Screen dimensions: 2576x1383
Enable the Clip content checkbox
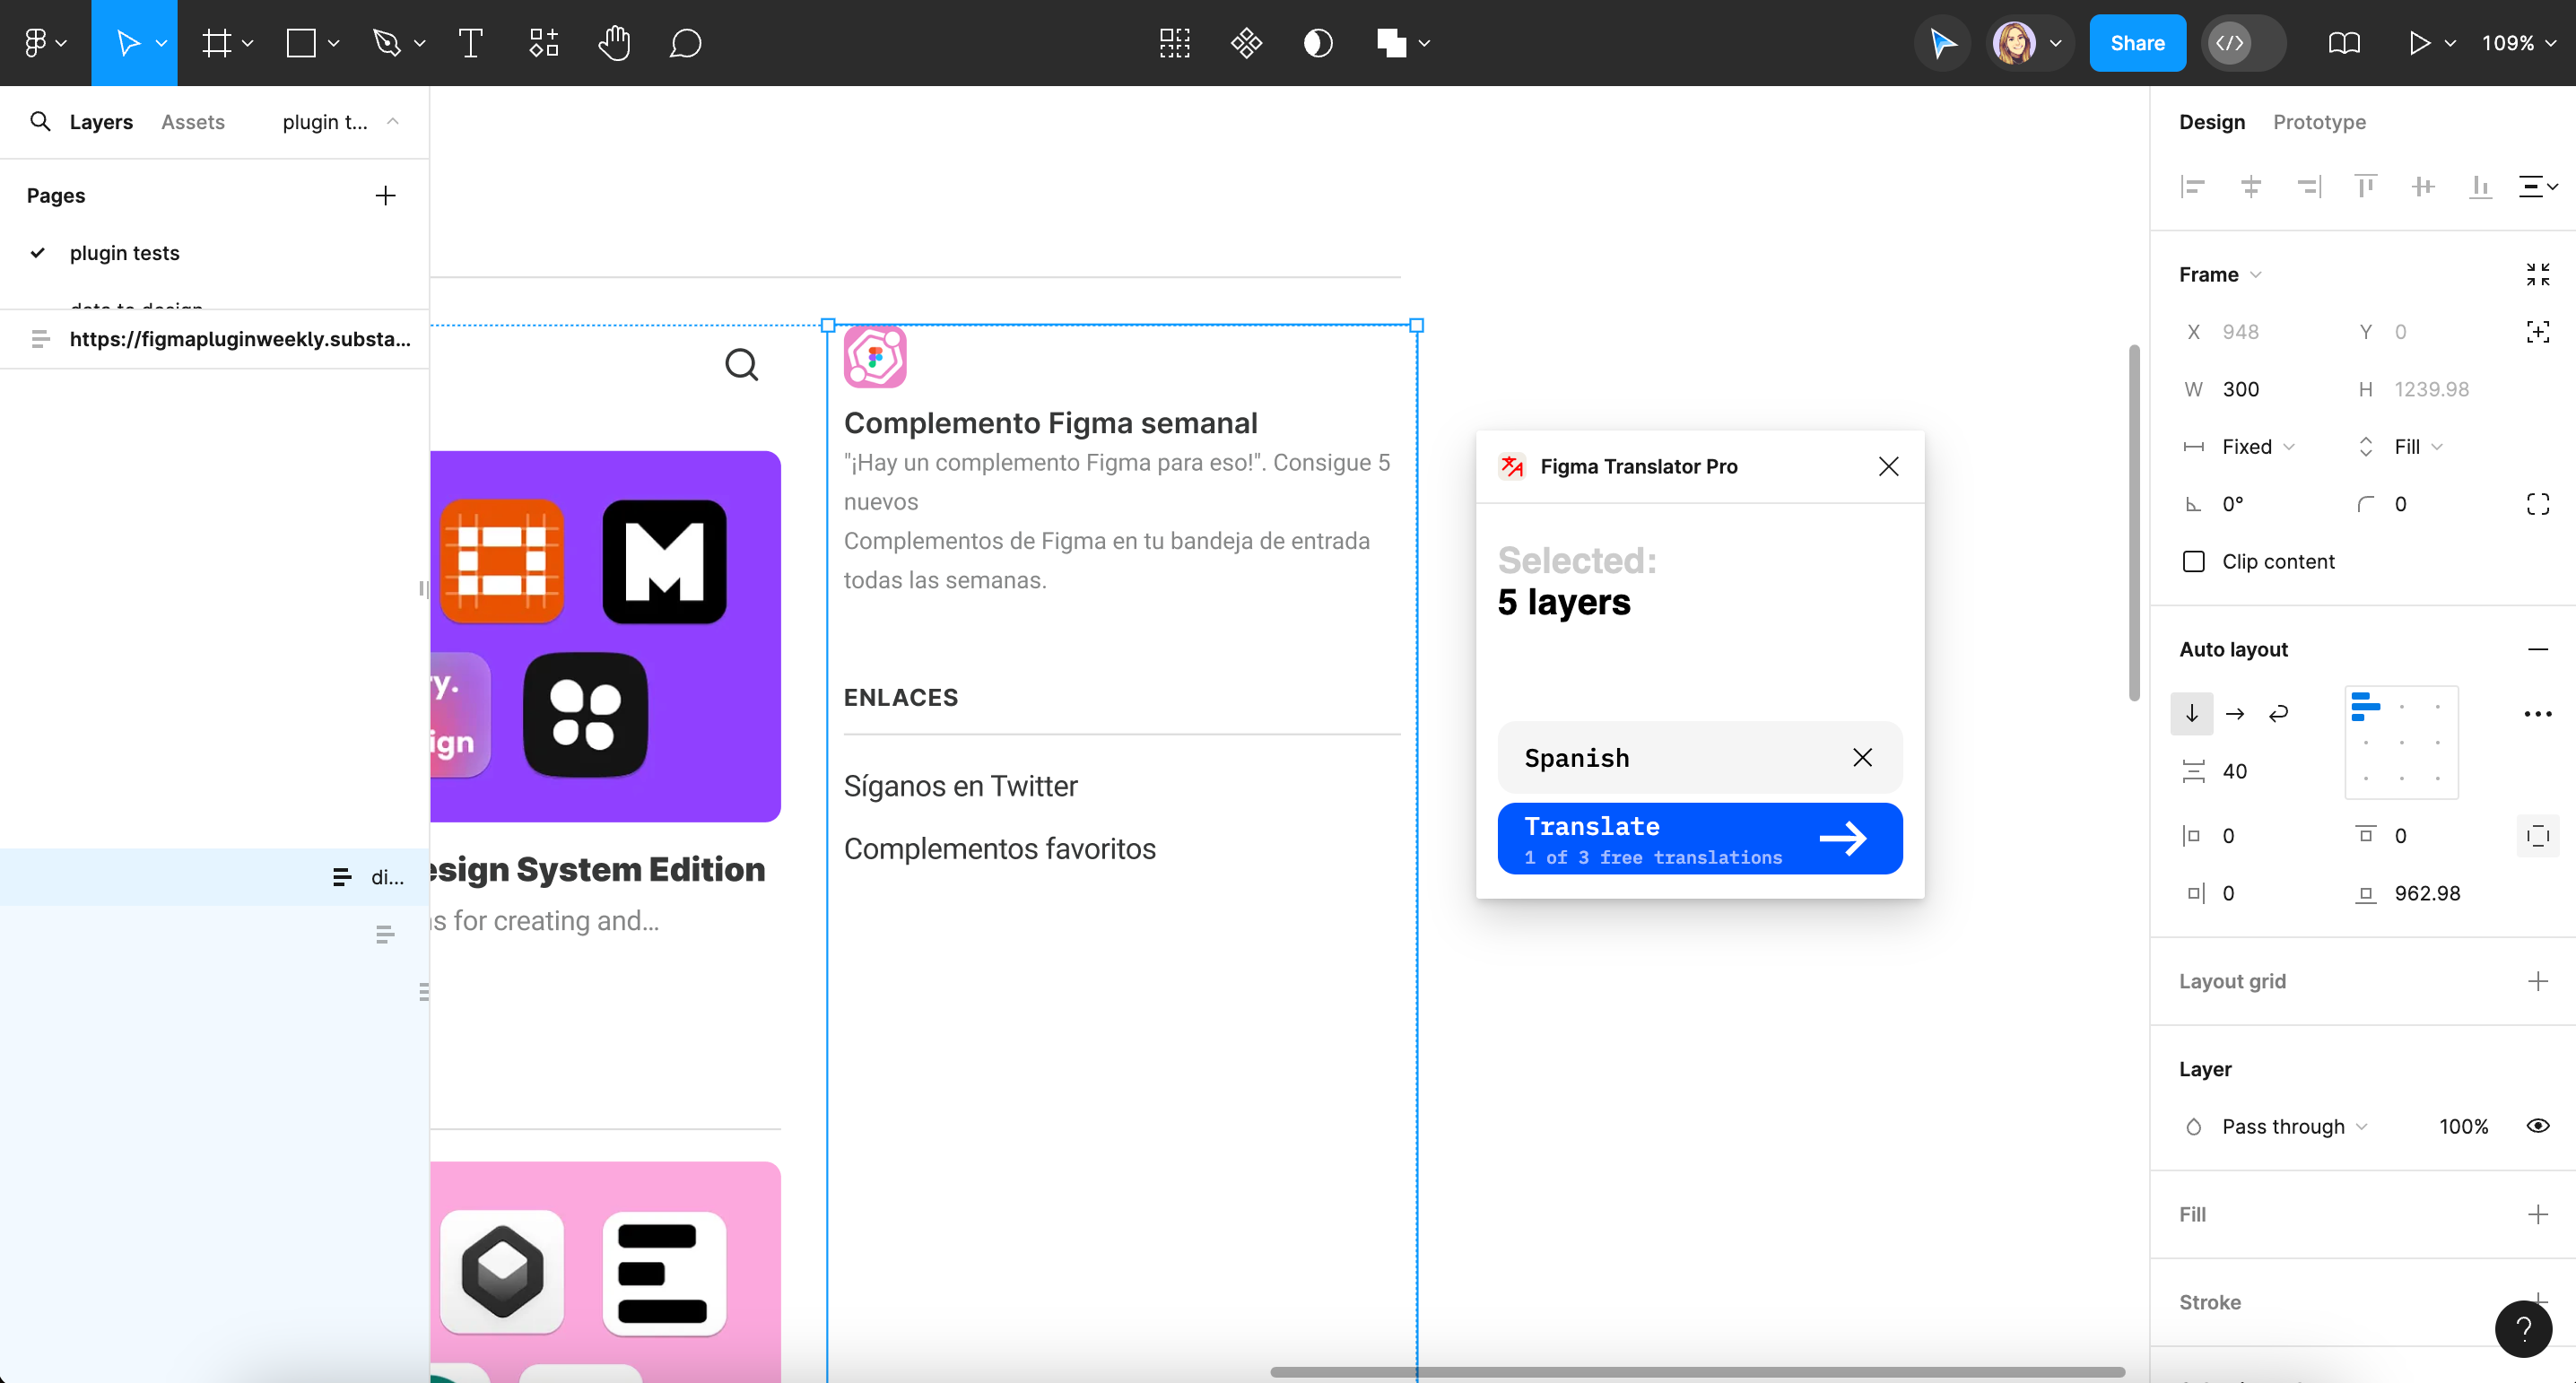click(2193, 562)
